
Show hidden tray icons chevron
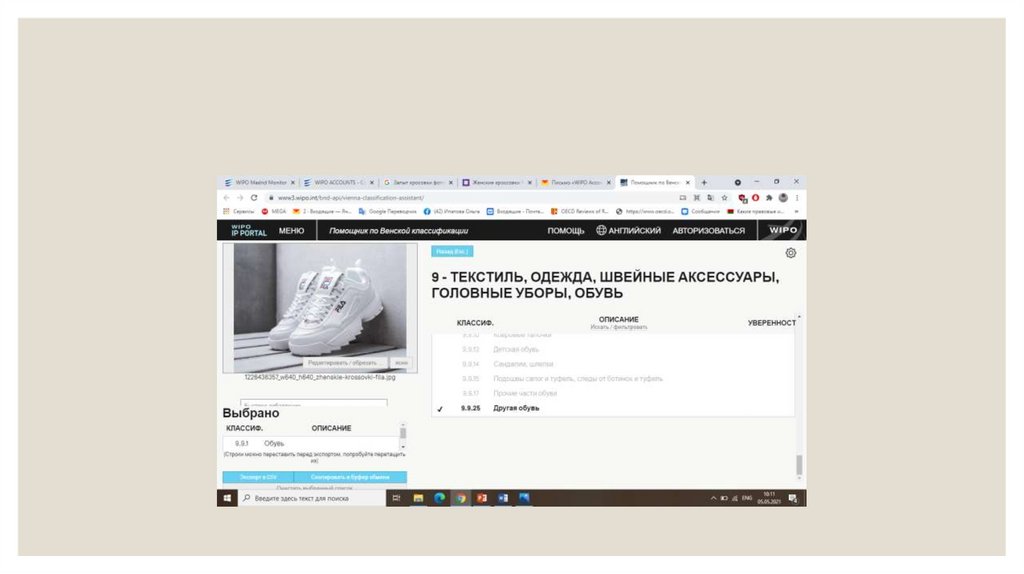point(713,498)
